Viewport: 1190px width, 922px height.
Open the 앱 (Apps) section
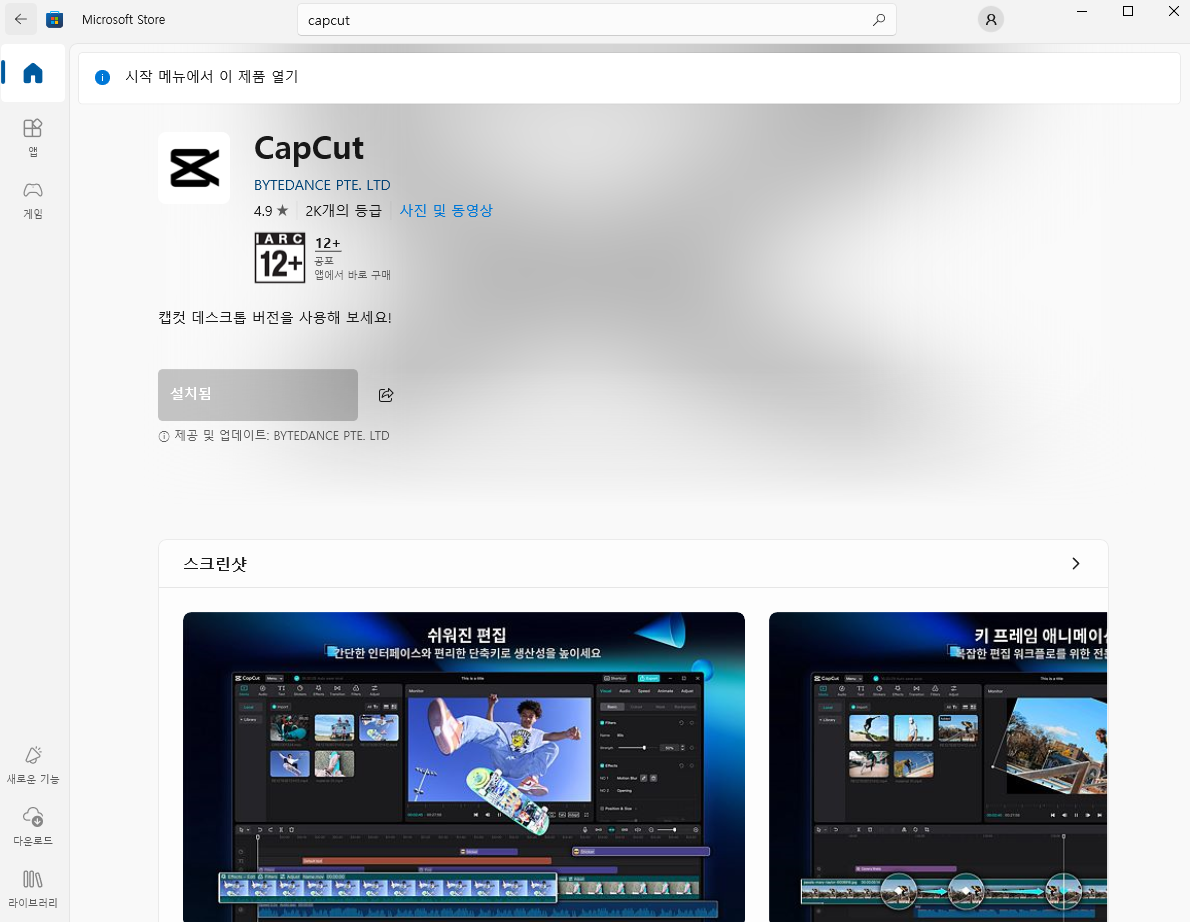33,137
